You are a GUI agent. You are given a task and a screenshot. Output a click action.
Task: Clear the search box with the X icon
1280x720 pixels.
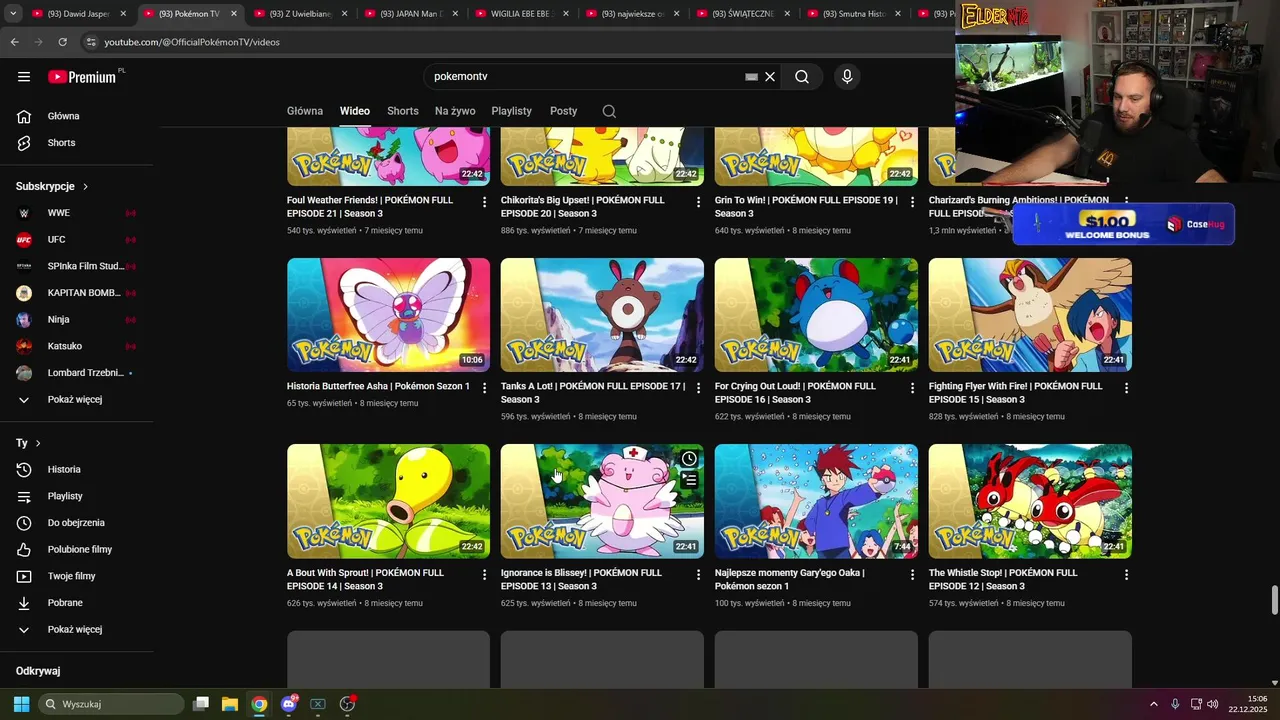(770, 77)
